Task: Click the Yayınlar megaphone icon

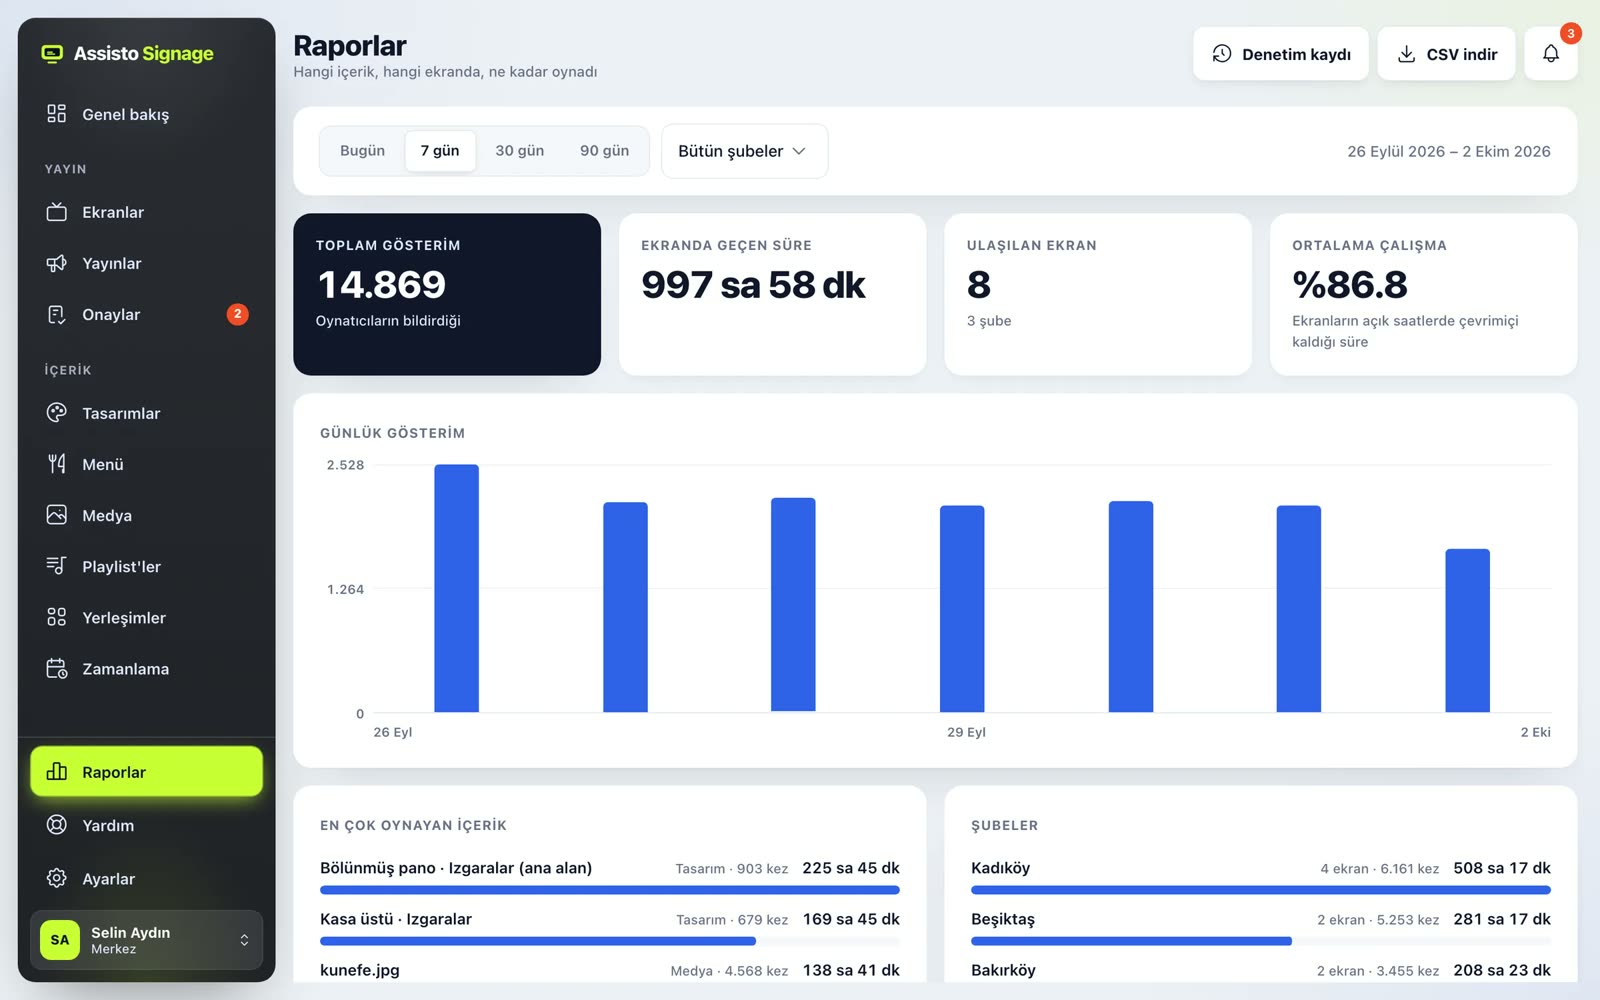Action: point(57,263)
